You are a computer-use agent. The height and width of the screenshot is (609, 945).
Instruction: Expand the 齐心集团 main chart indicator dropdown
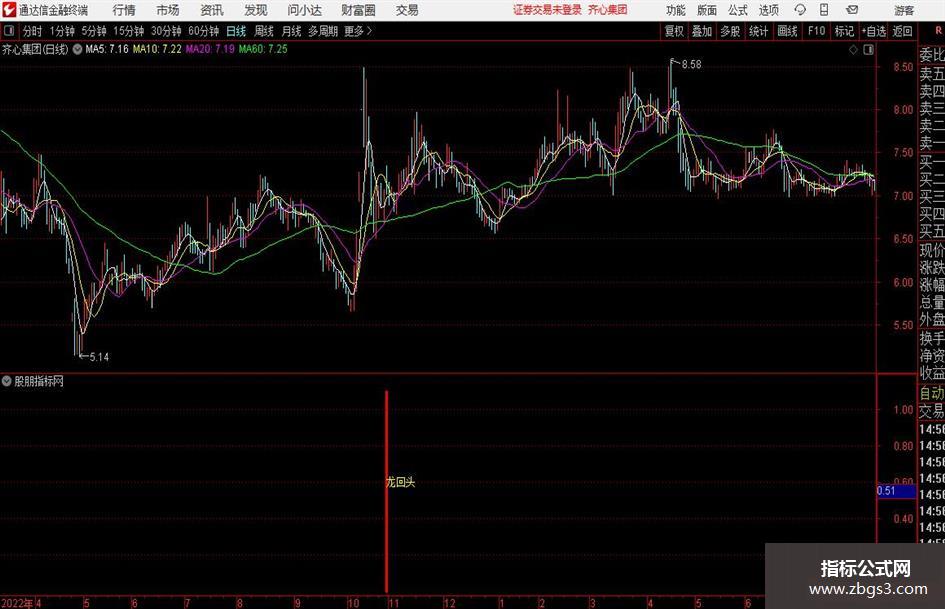pos(77,49)
